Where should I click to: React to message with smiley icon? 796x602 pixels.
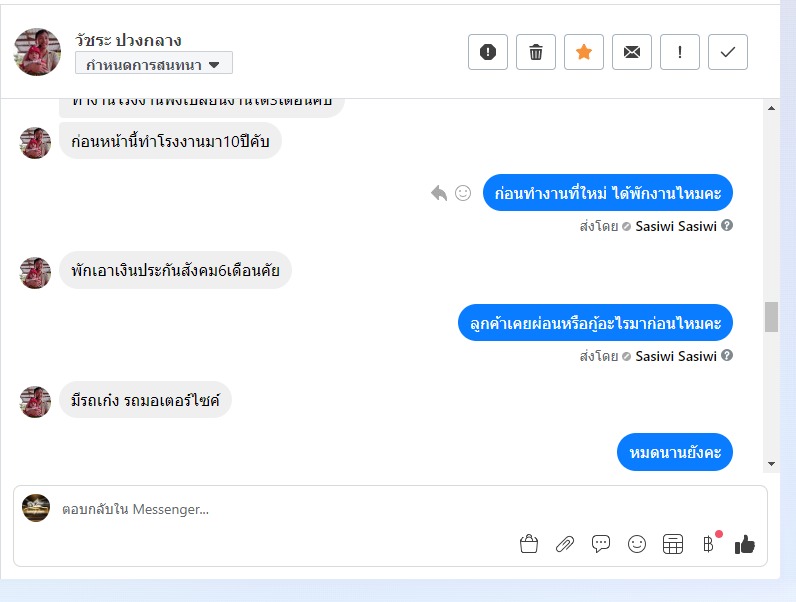click(x=463, y=193)
